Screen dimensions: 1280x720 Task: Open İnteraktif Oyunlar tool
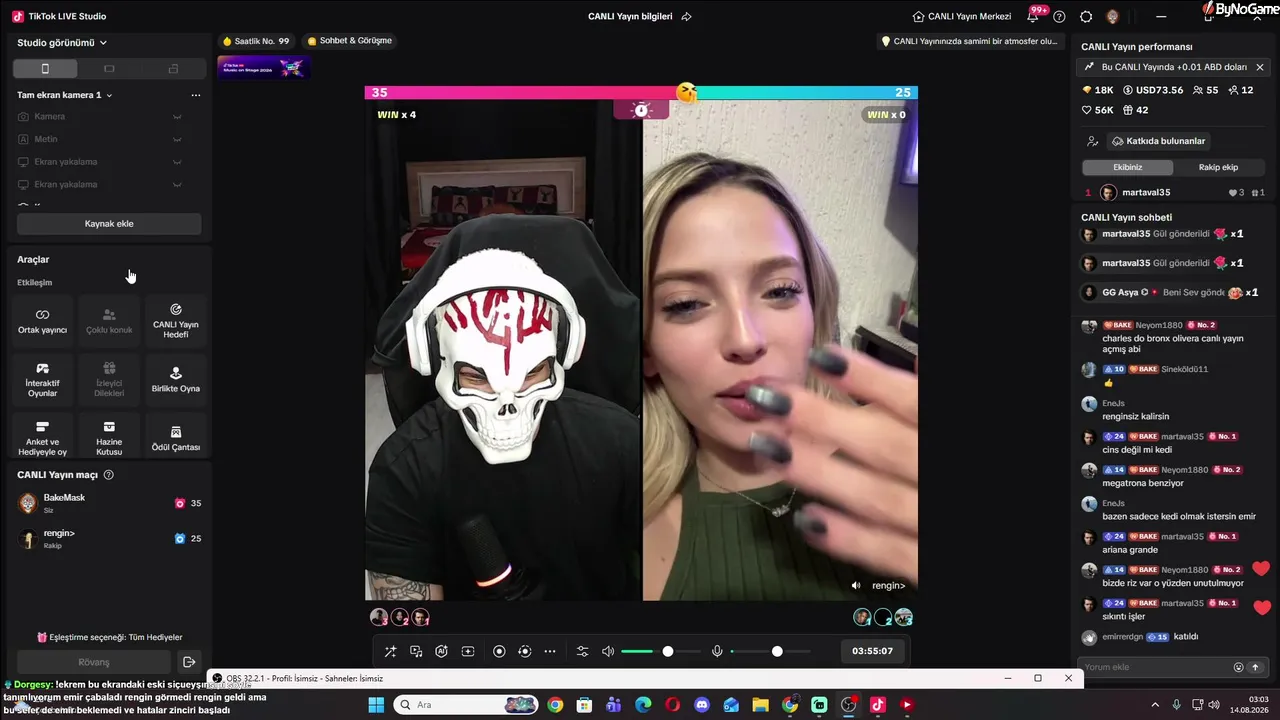[42, 380]
